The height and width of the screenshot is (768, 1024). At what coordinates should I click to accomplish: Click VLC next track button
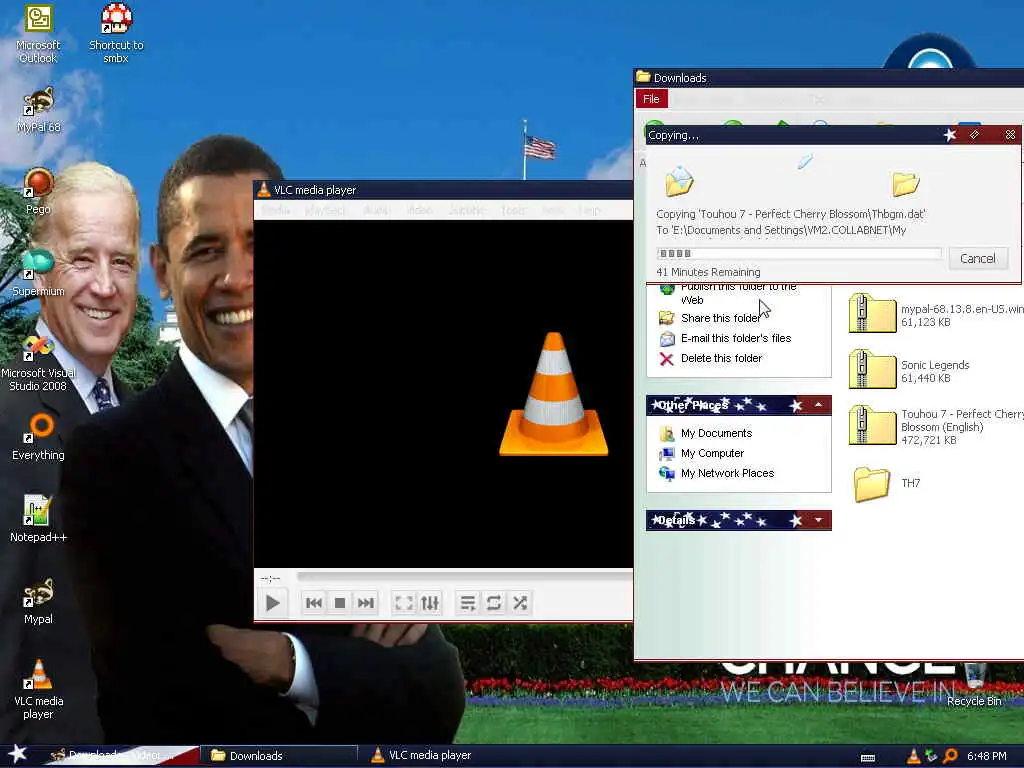tap(366, 603)
